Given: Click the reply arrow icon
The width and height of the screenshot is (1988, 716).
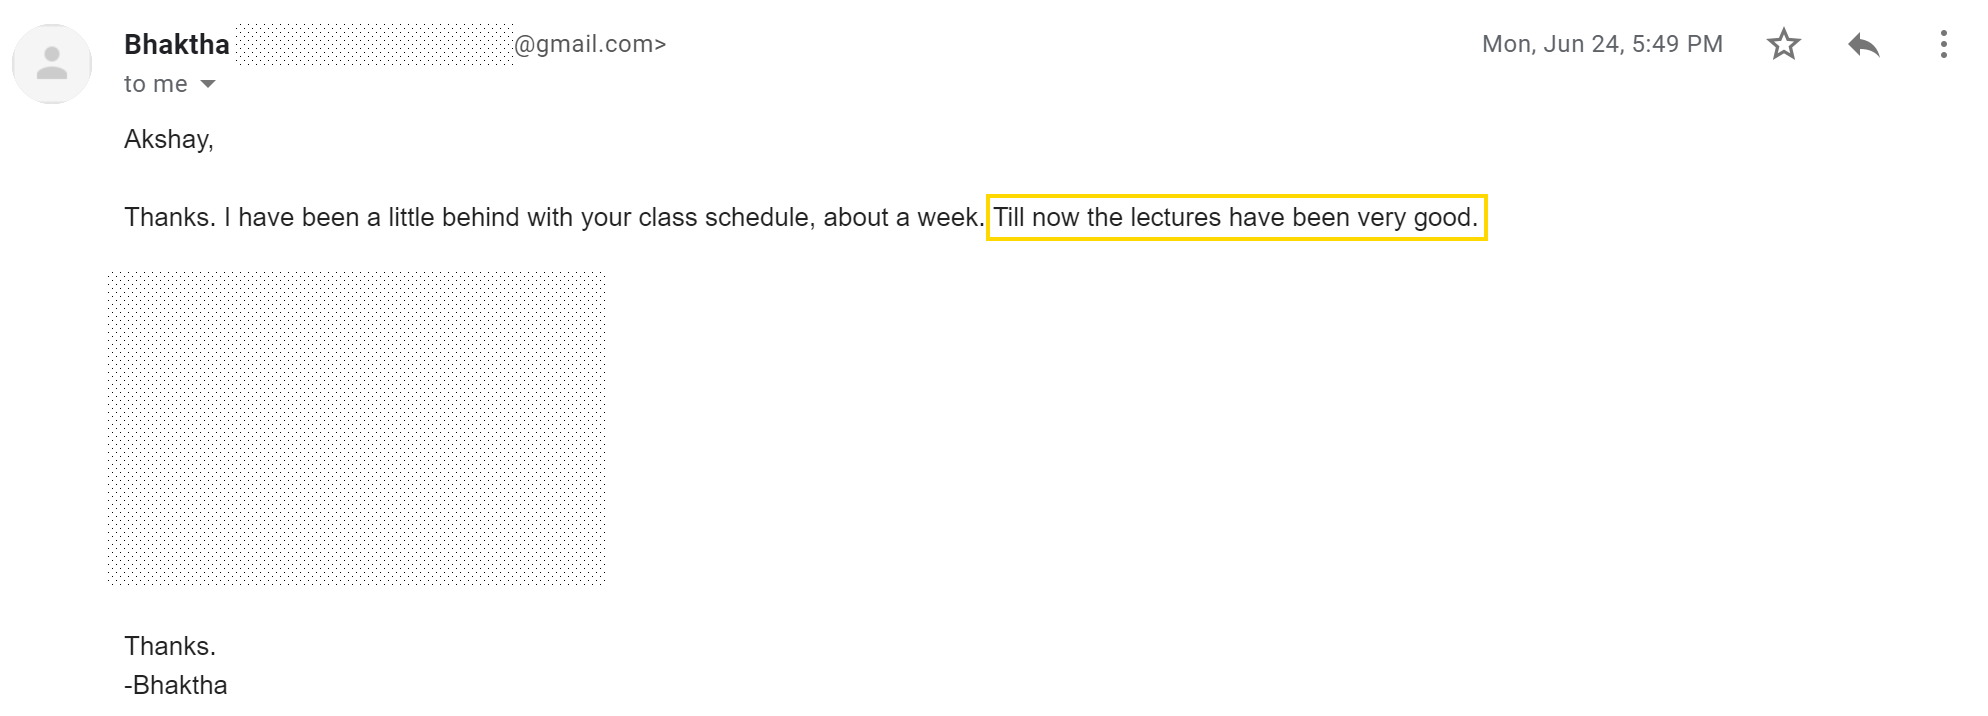Looking at the screenshot, I should coord(1863,44).
